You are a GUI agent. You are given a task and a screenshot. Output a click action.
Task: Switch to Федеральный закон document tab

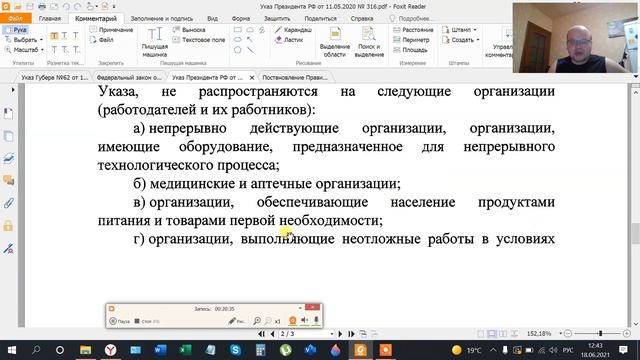(x=129, y=77)
